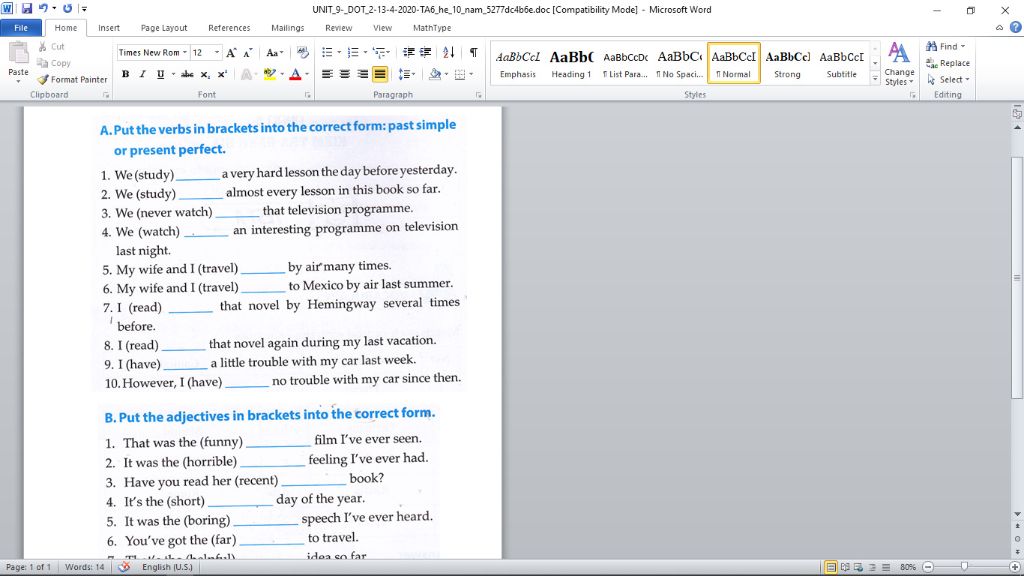Switch to the References tab
Viewport: 1024px width, 576px height.
click(229, 28)
